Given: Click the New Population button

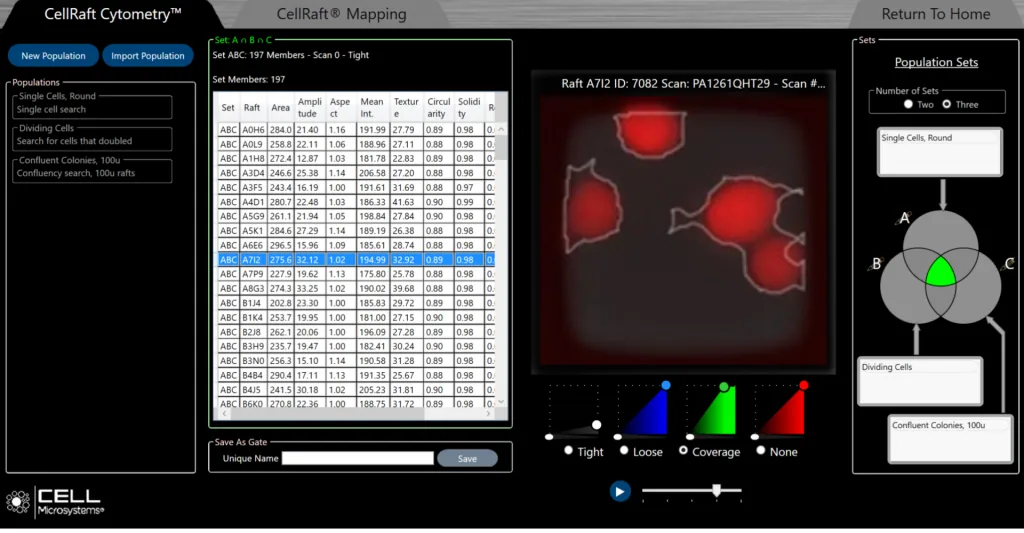Looking at the screenshot, I should point(54,56).
